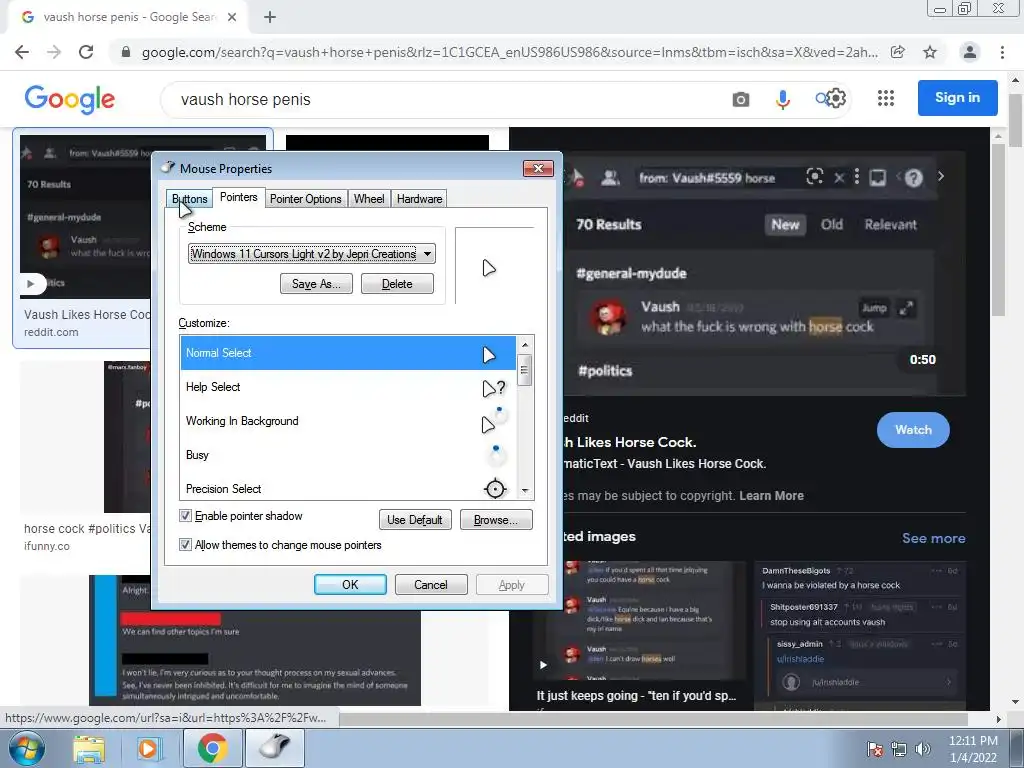
Task: Open the Google apps grid
Action: point(886,98)
